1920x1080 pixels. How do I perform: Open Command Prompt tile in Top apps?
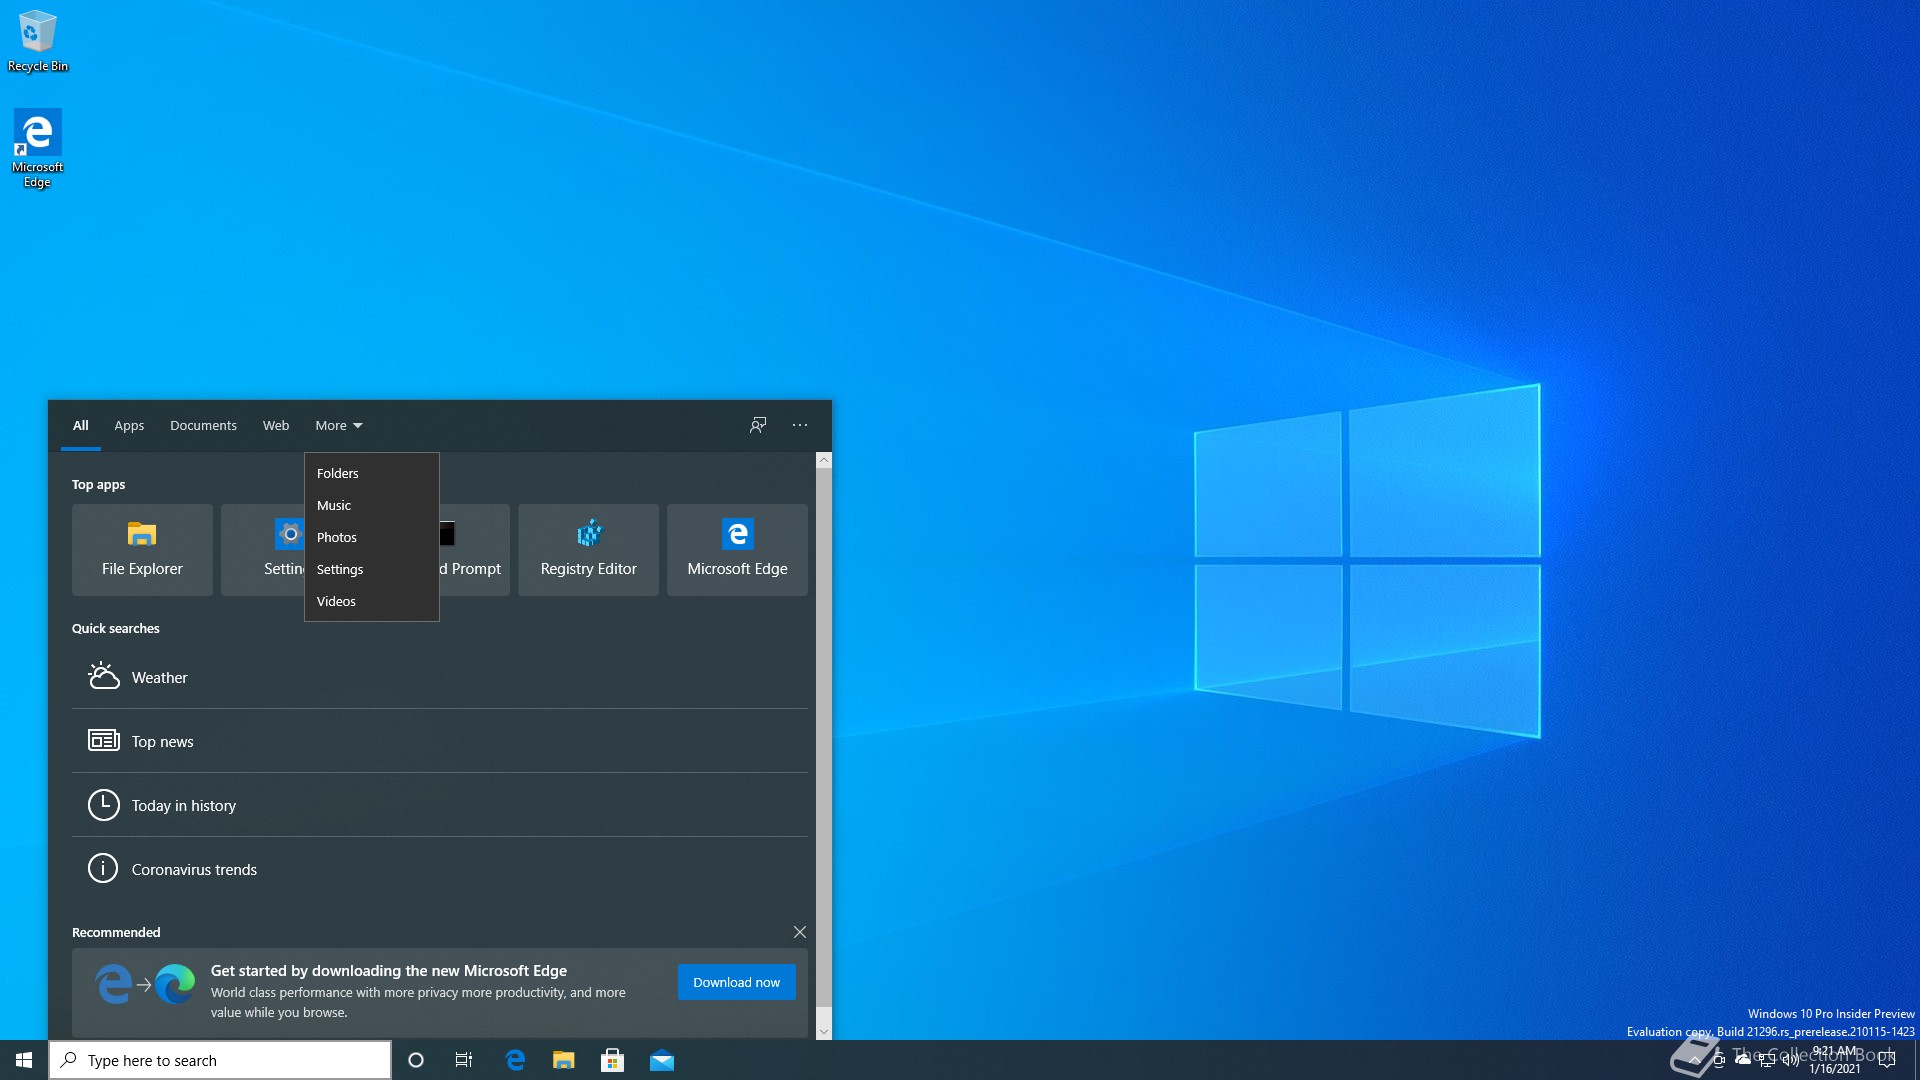click(474, 550)
